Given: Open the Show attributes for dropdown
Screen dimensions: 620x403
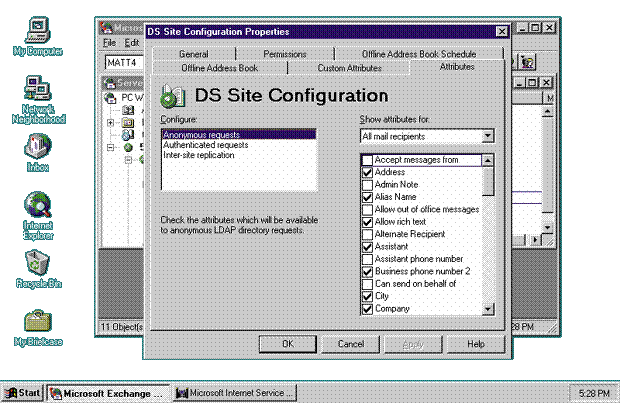Looking at the screenshot, I should pyautogui.click(x=488, y=136).
